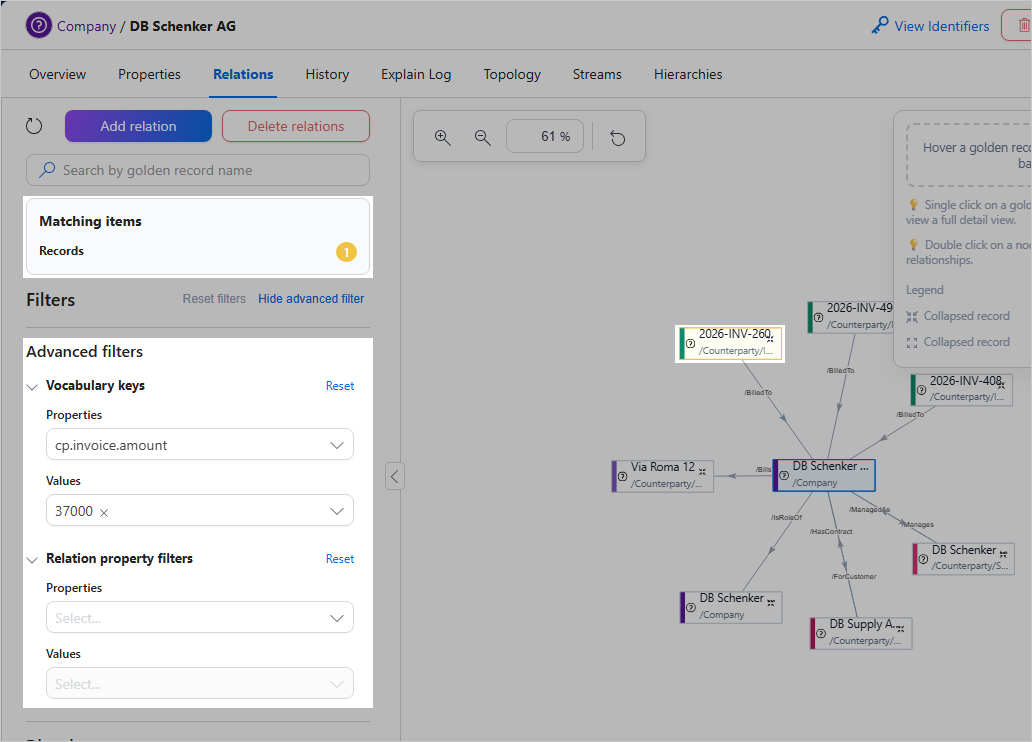Screen dimensions: 1032x742
Task: Click the zoom in magnifier icon
Action: pyautogui.click(x=442, y=137)
